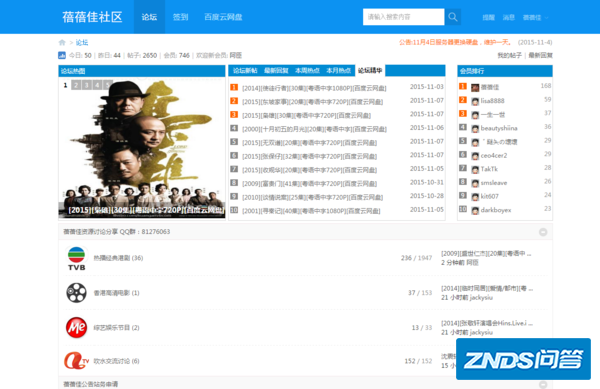Open the username dropdown in the header
600x389 pixels.
coord(535,17)
